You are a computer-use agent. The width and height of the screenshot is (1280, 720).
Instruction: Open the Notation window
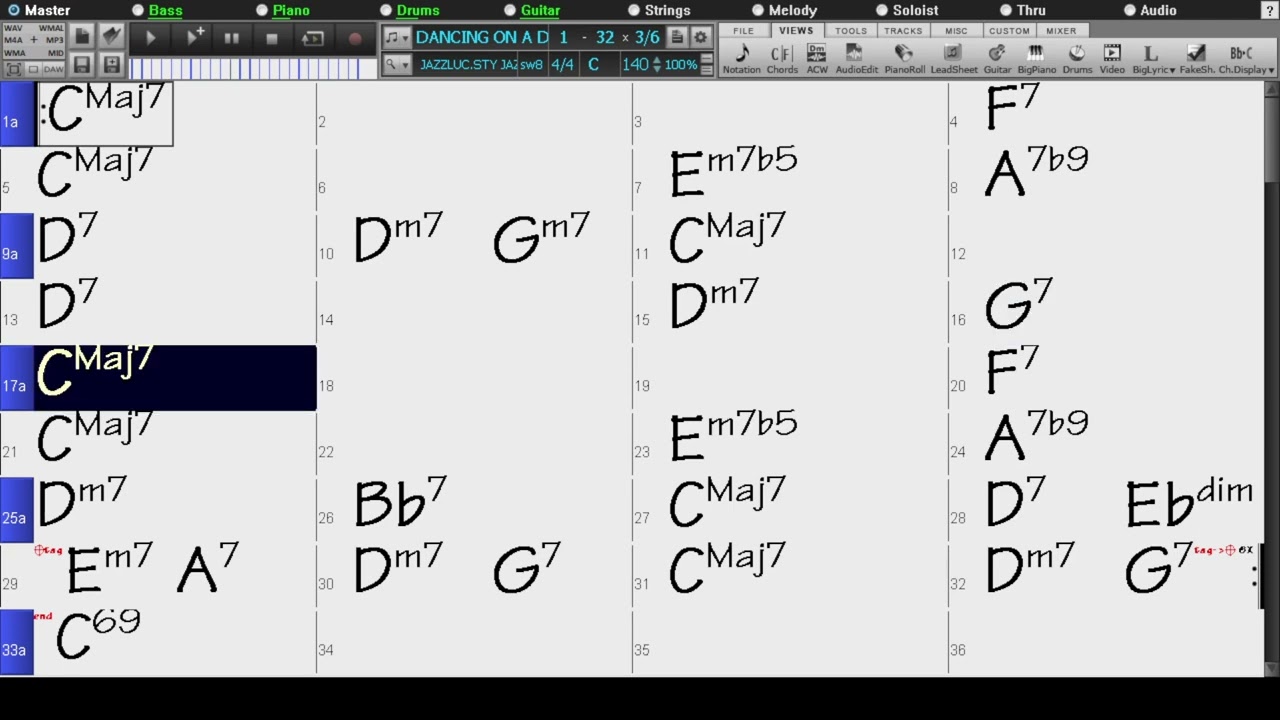(x=741, y=59)
